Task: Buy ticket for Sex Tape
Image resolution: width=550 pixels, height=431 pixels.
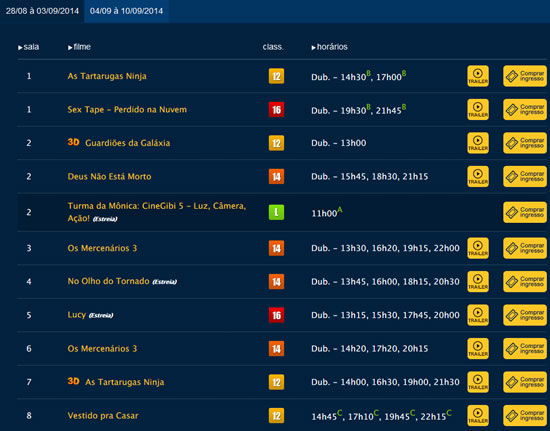Action: point(525,109)
